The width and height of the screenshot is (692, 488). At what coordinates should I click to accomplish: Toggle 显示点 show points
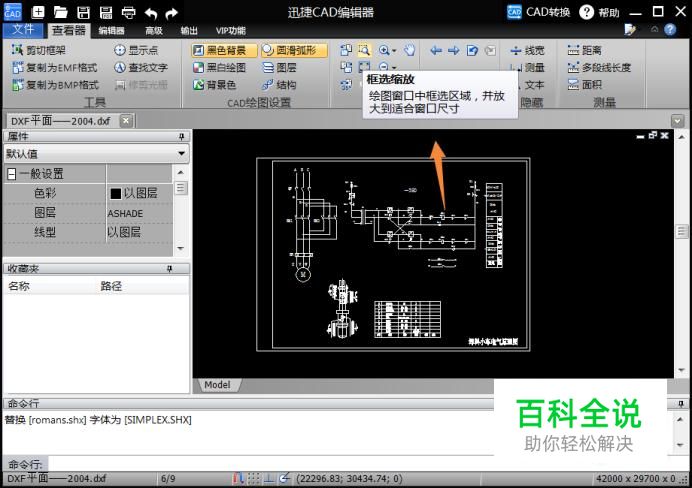136,50
